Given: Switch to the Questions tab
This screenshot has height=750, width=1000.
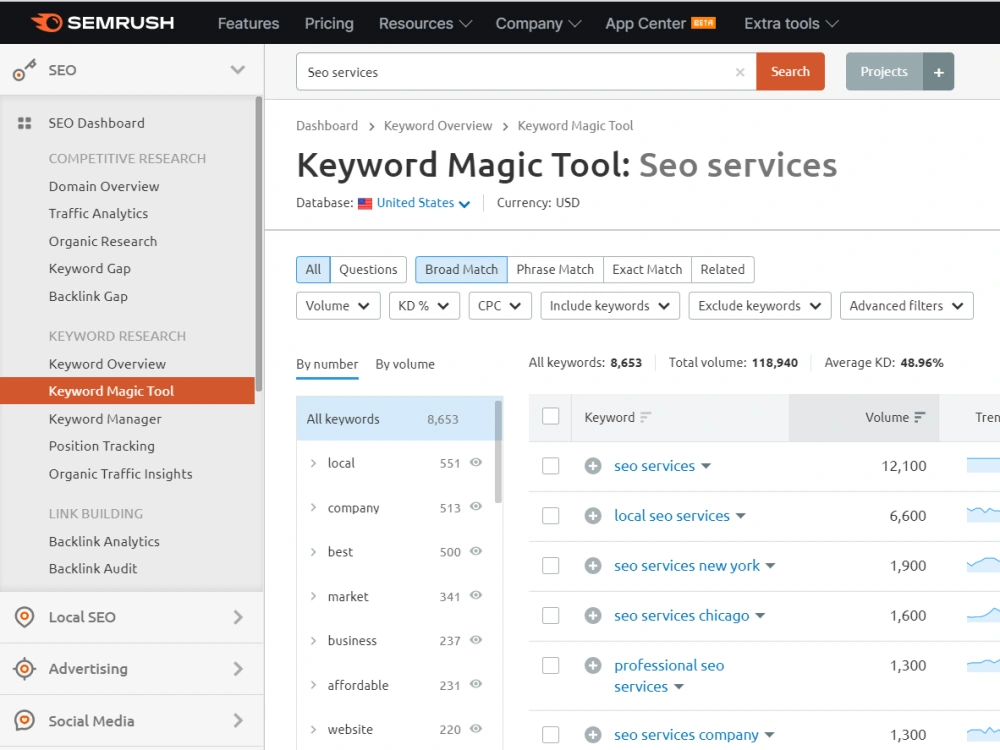Looking at the screenshot, I should [x=368, y=270].
